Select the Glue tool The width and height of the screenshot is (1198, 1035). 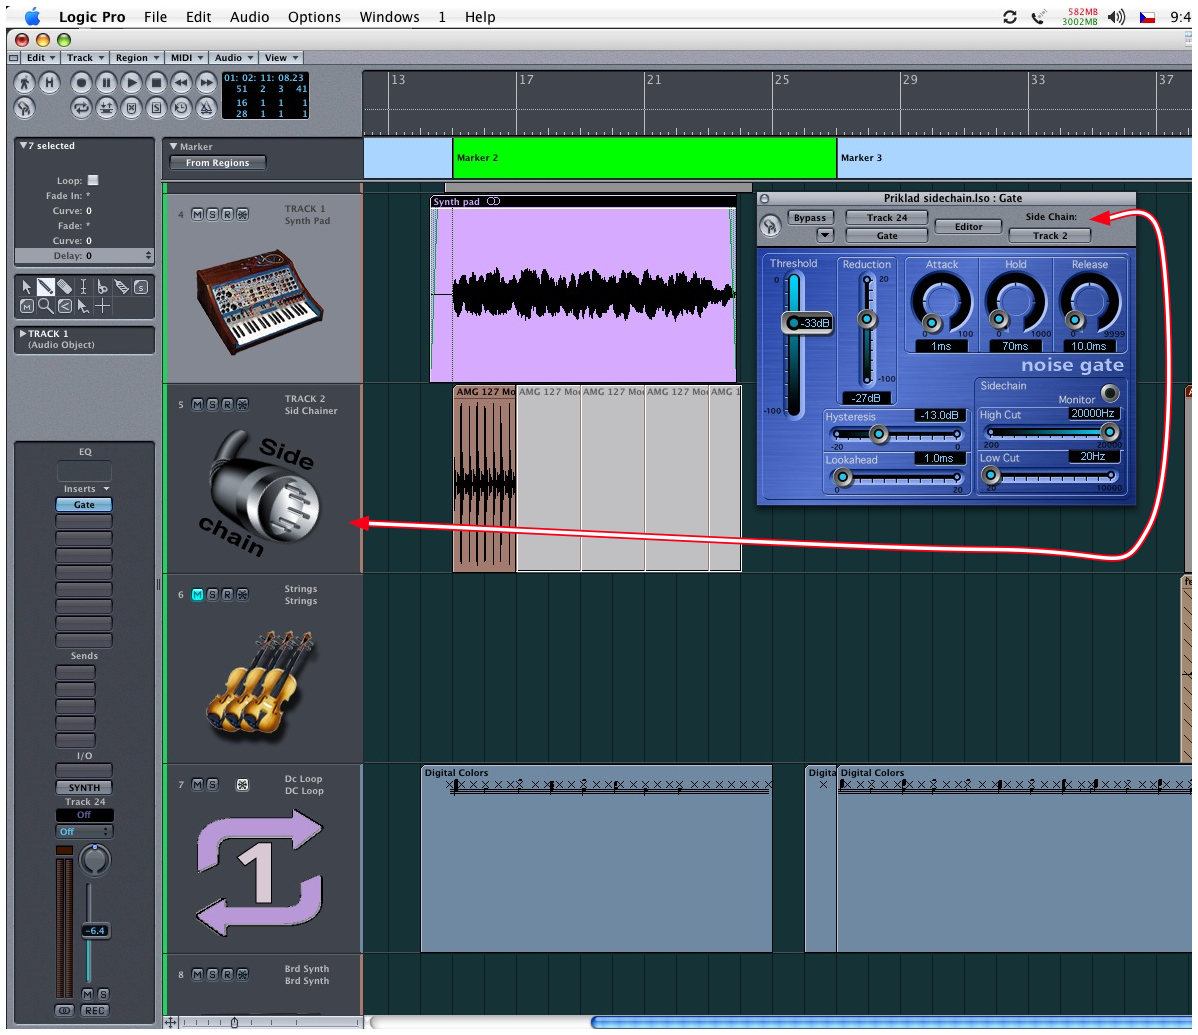click(121, 287)
